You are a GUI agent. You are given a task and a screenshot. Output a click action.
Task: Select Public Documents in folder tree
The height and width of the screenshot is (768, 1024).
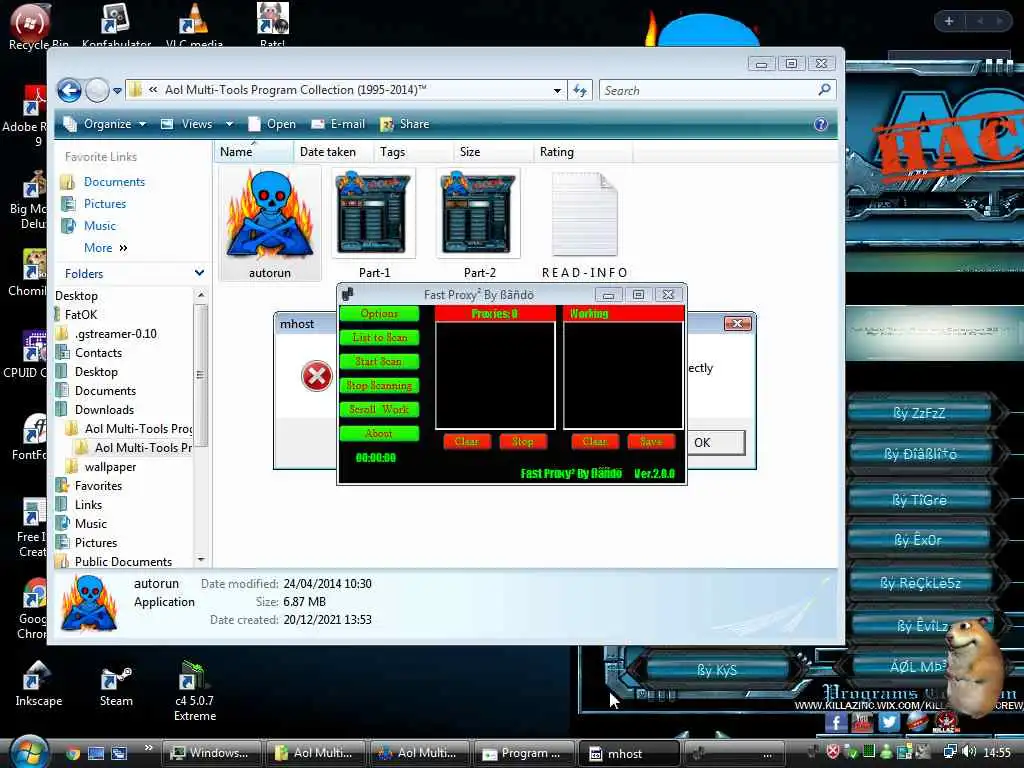(123, 562)
